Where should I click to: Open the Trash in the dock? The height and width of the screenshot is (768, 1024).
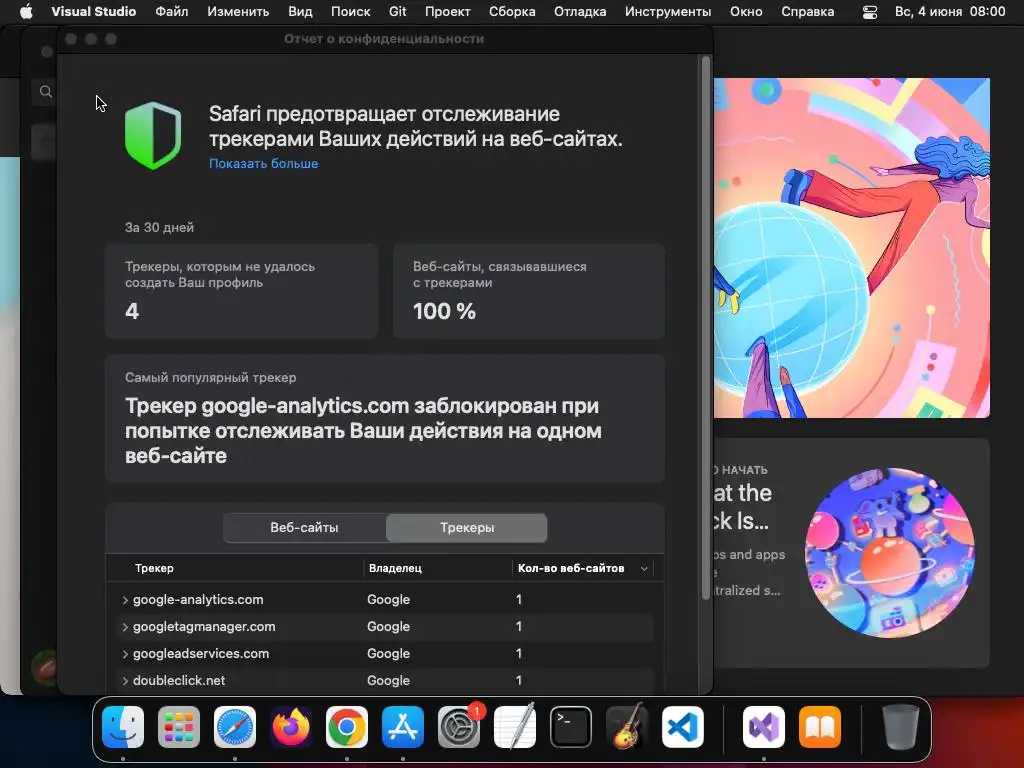coord(901,727)
